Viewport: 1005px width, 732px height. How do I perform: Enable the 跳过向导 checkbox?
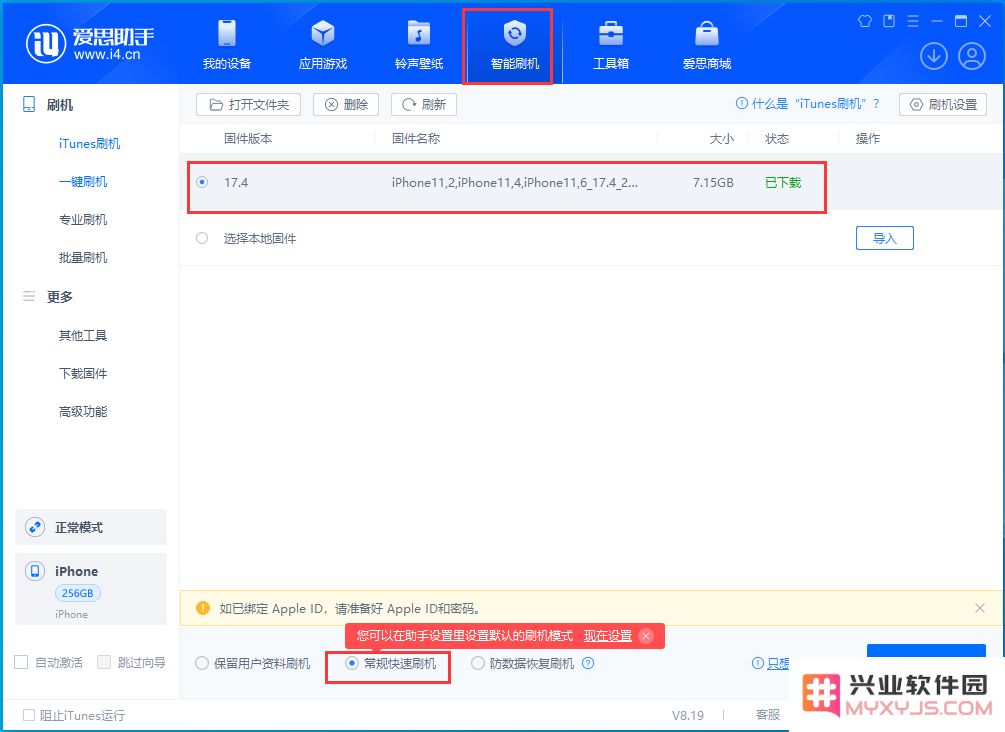coord(104,662)
